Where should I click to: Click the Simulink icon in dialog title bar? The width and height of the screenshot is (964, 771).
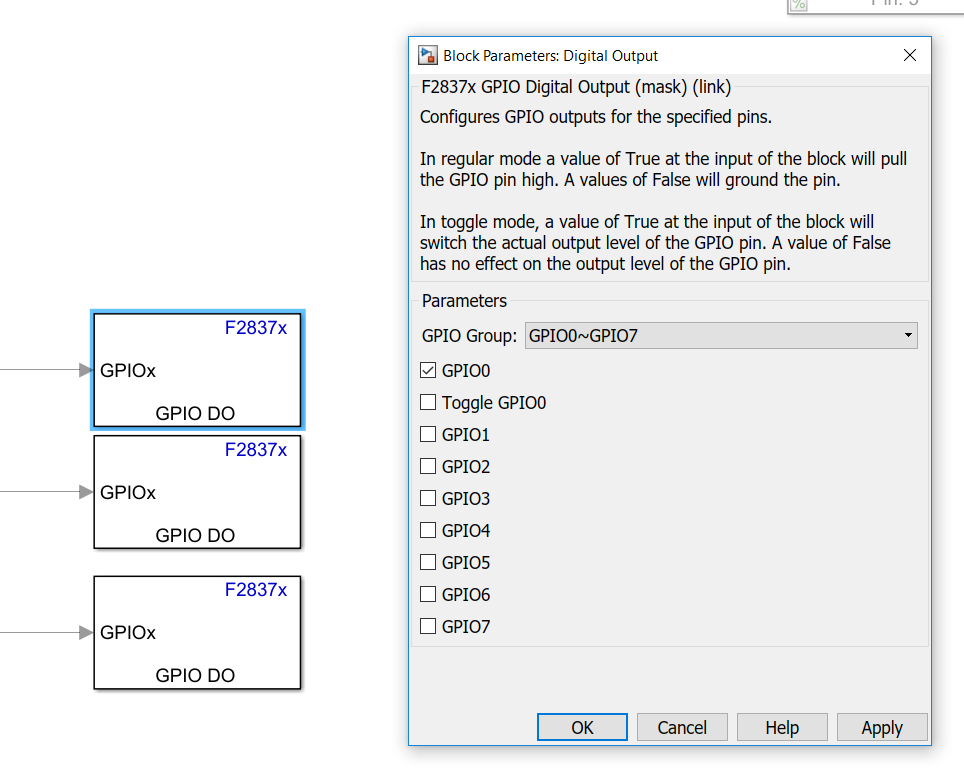tap(427, 55)
